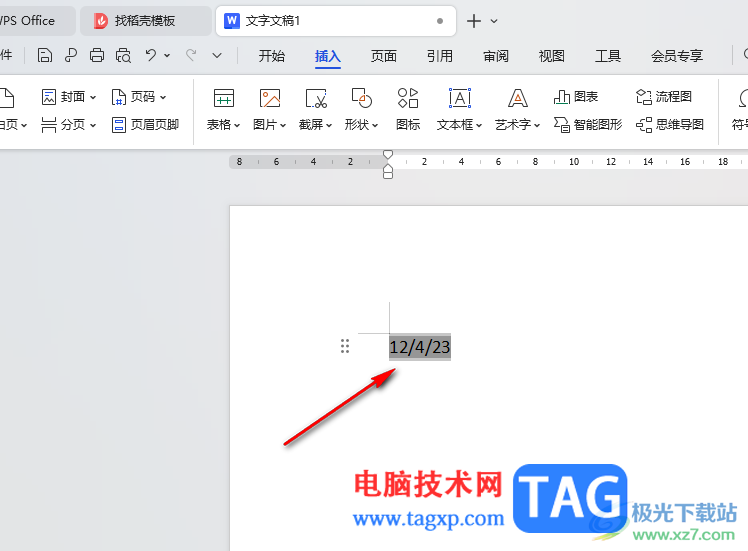Click the WPS Office home tab
The width and height of the screenshot is (748, 551).
click(36, 21)
